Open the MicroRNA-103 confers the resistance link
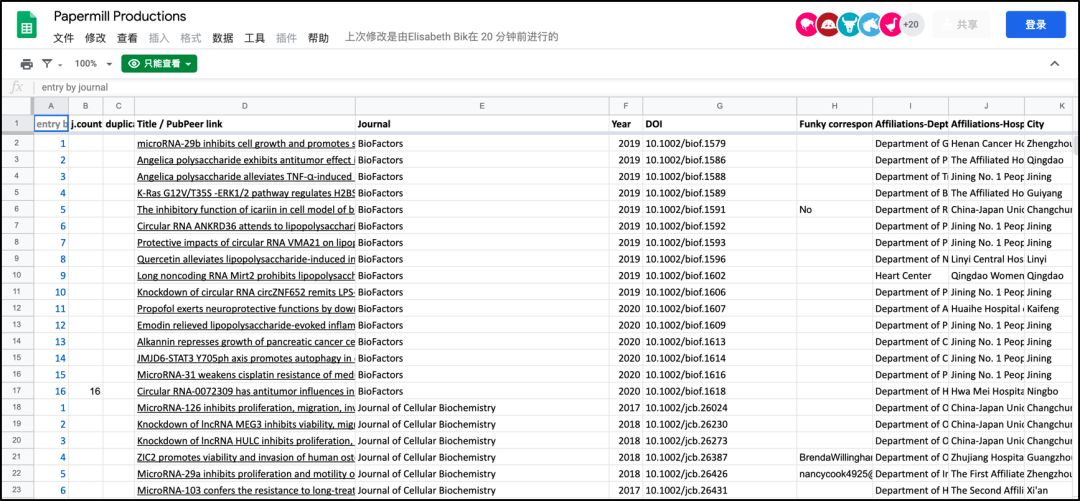The width and height of the screenshot is (1080, 501). 246,491
